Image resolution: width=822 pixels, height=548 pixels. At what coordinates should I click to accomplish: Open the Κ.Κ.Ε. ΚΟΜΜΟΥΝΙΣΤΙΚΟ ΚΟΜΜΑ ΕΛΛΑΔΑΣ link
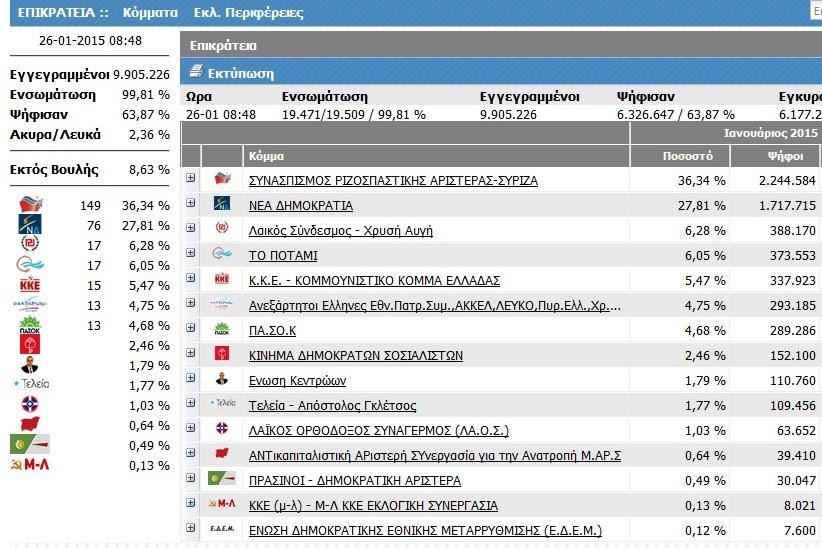click(374, 281)
